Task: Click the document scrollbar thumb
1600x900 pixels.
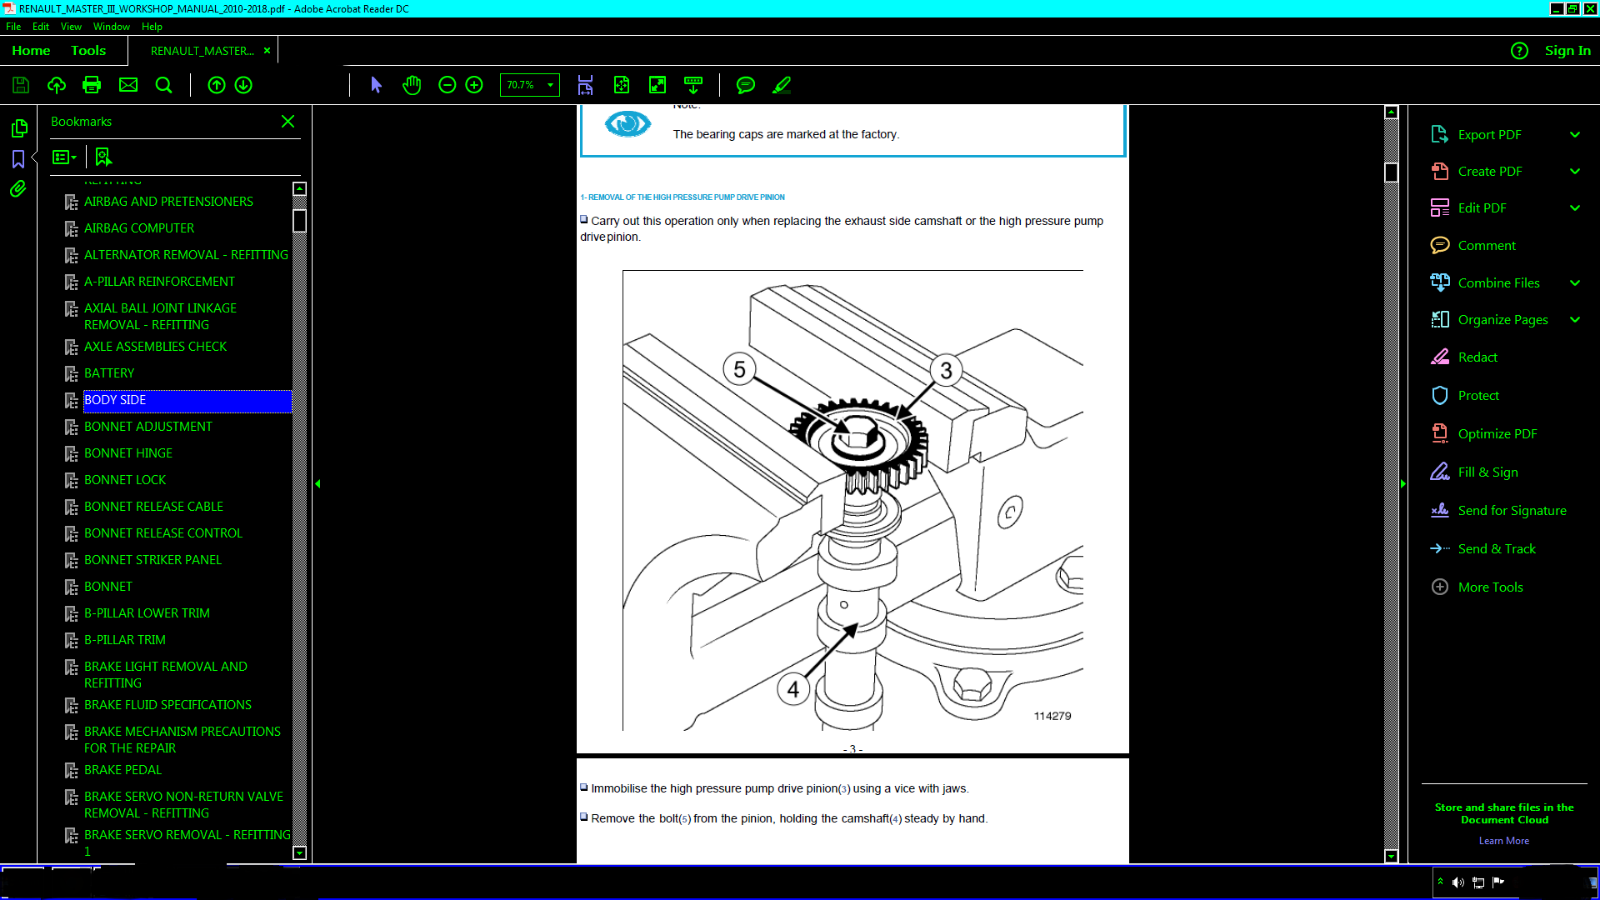Action: pyautogui.click(x=1391, y=172)
